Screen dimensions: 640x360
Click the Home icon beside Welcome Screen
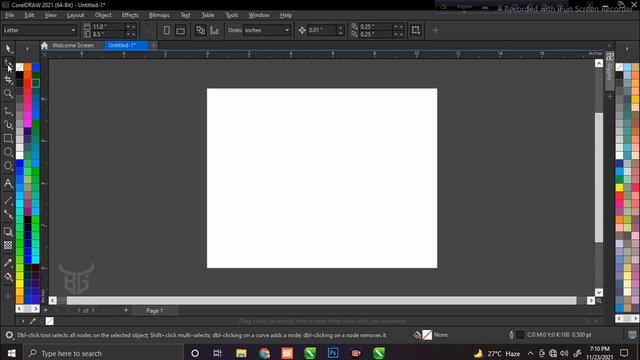click(44, 45)
